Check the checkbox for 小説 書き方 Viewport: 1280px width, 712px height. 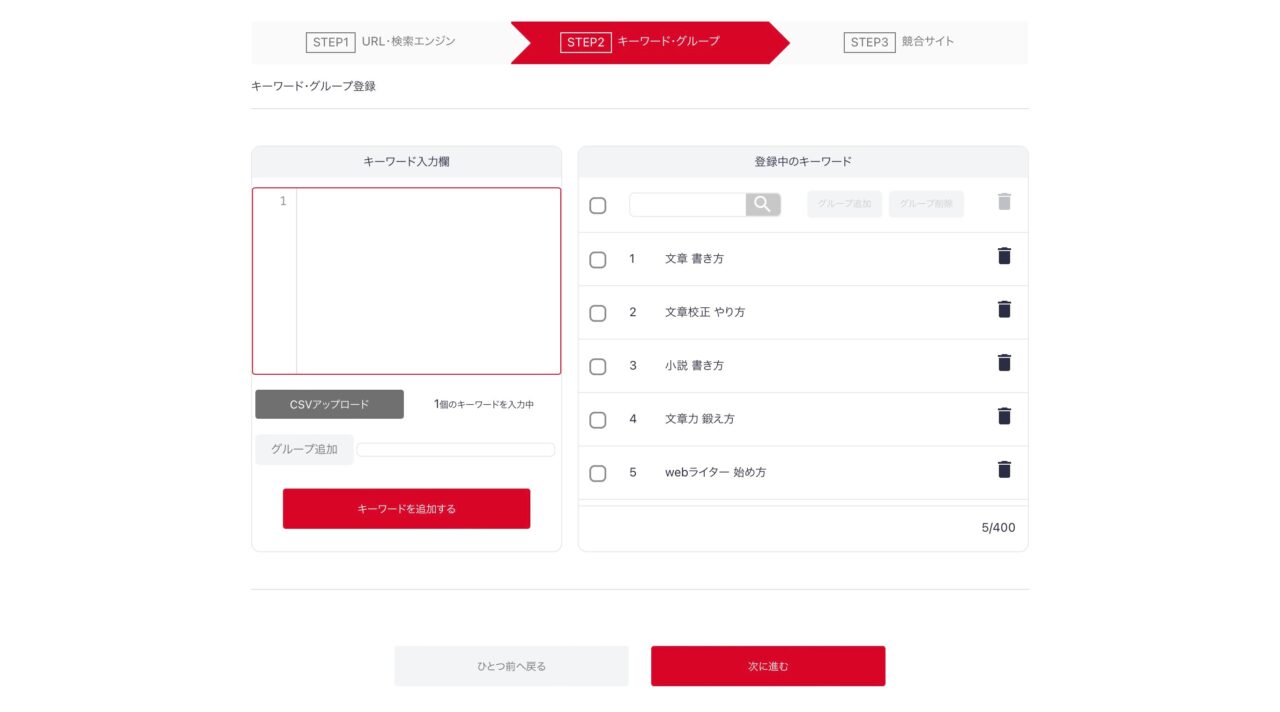[598, 366]
